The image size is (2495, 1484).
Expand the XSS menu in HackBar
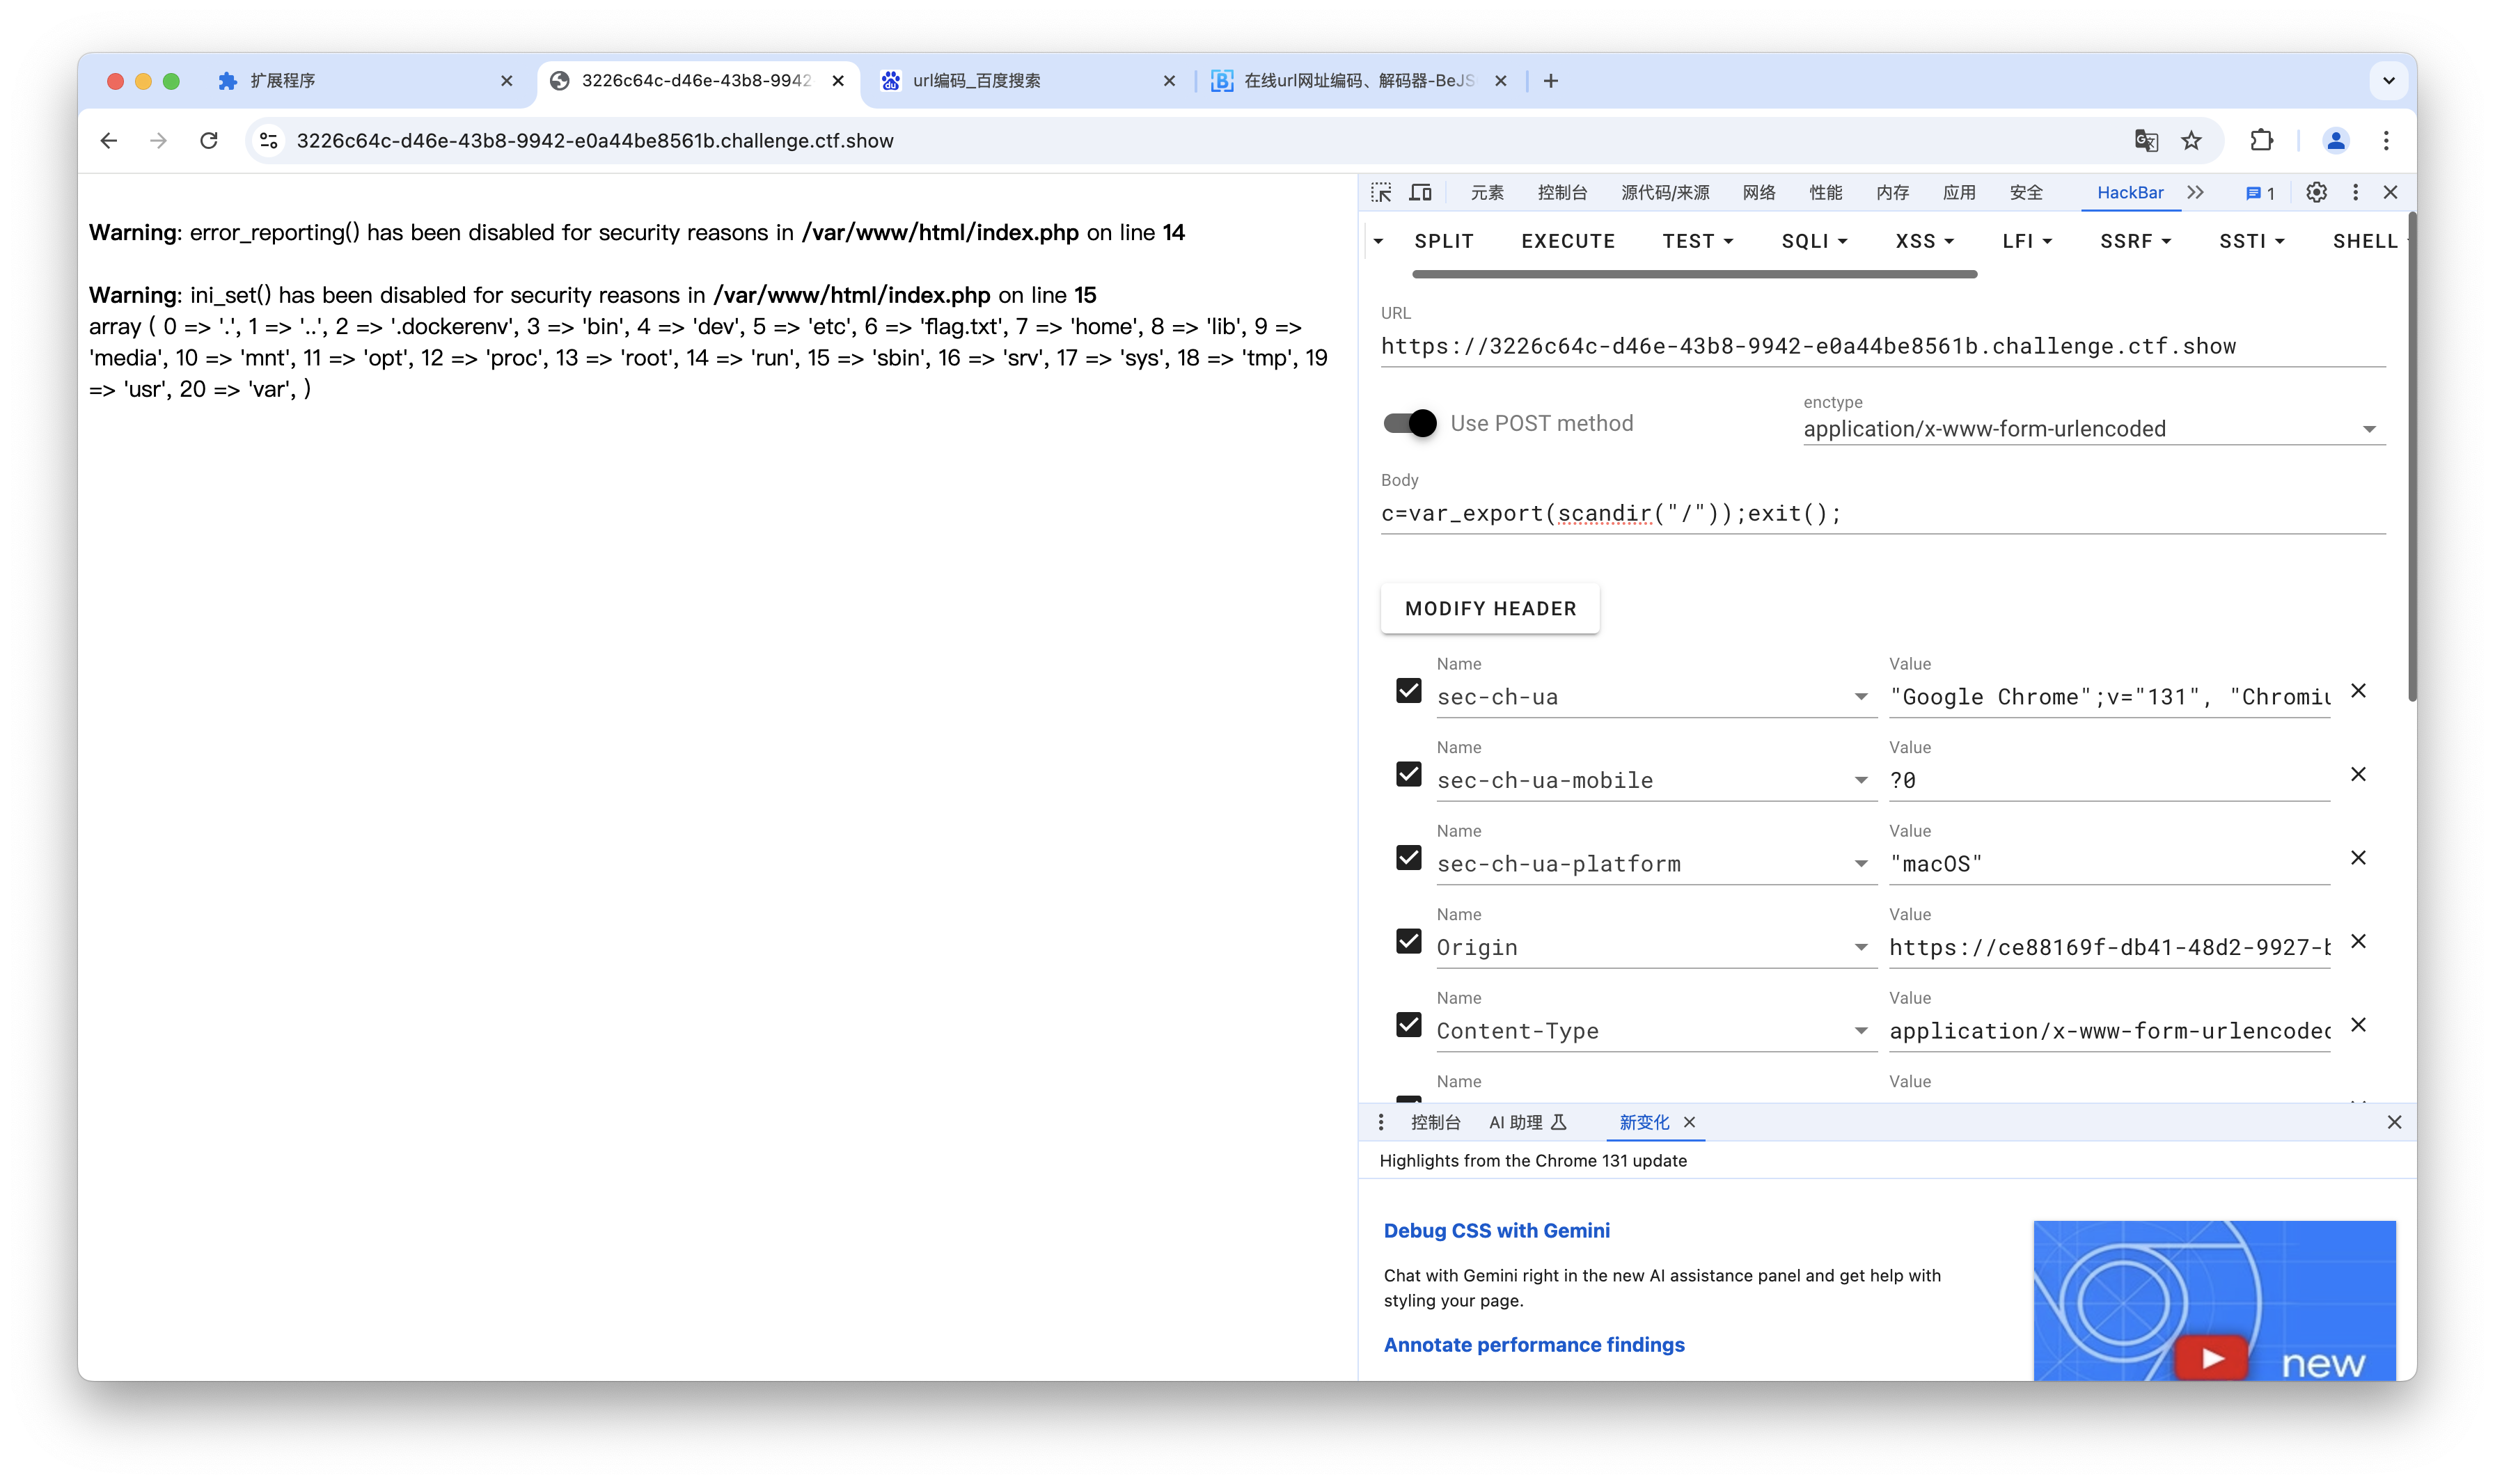coord(1924,241)
